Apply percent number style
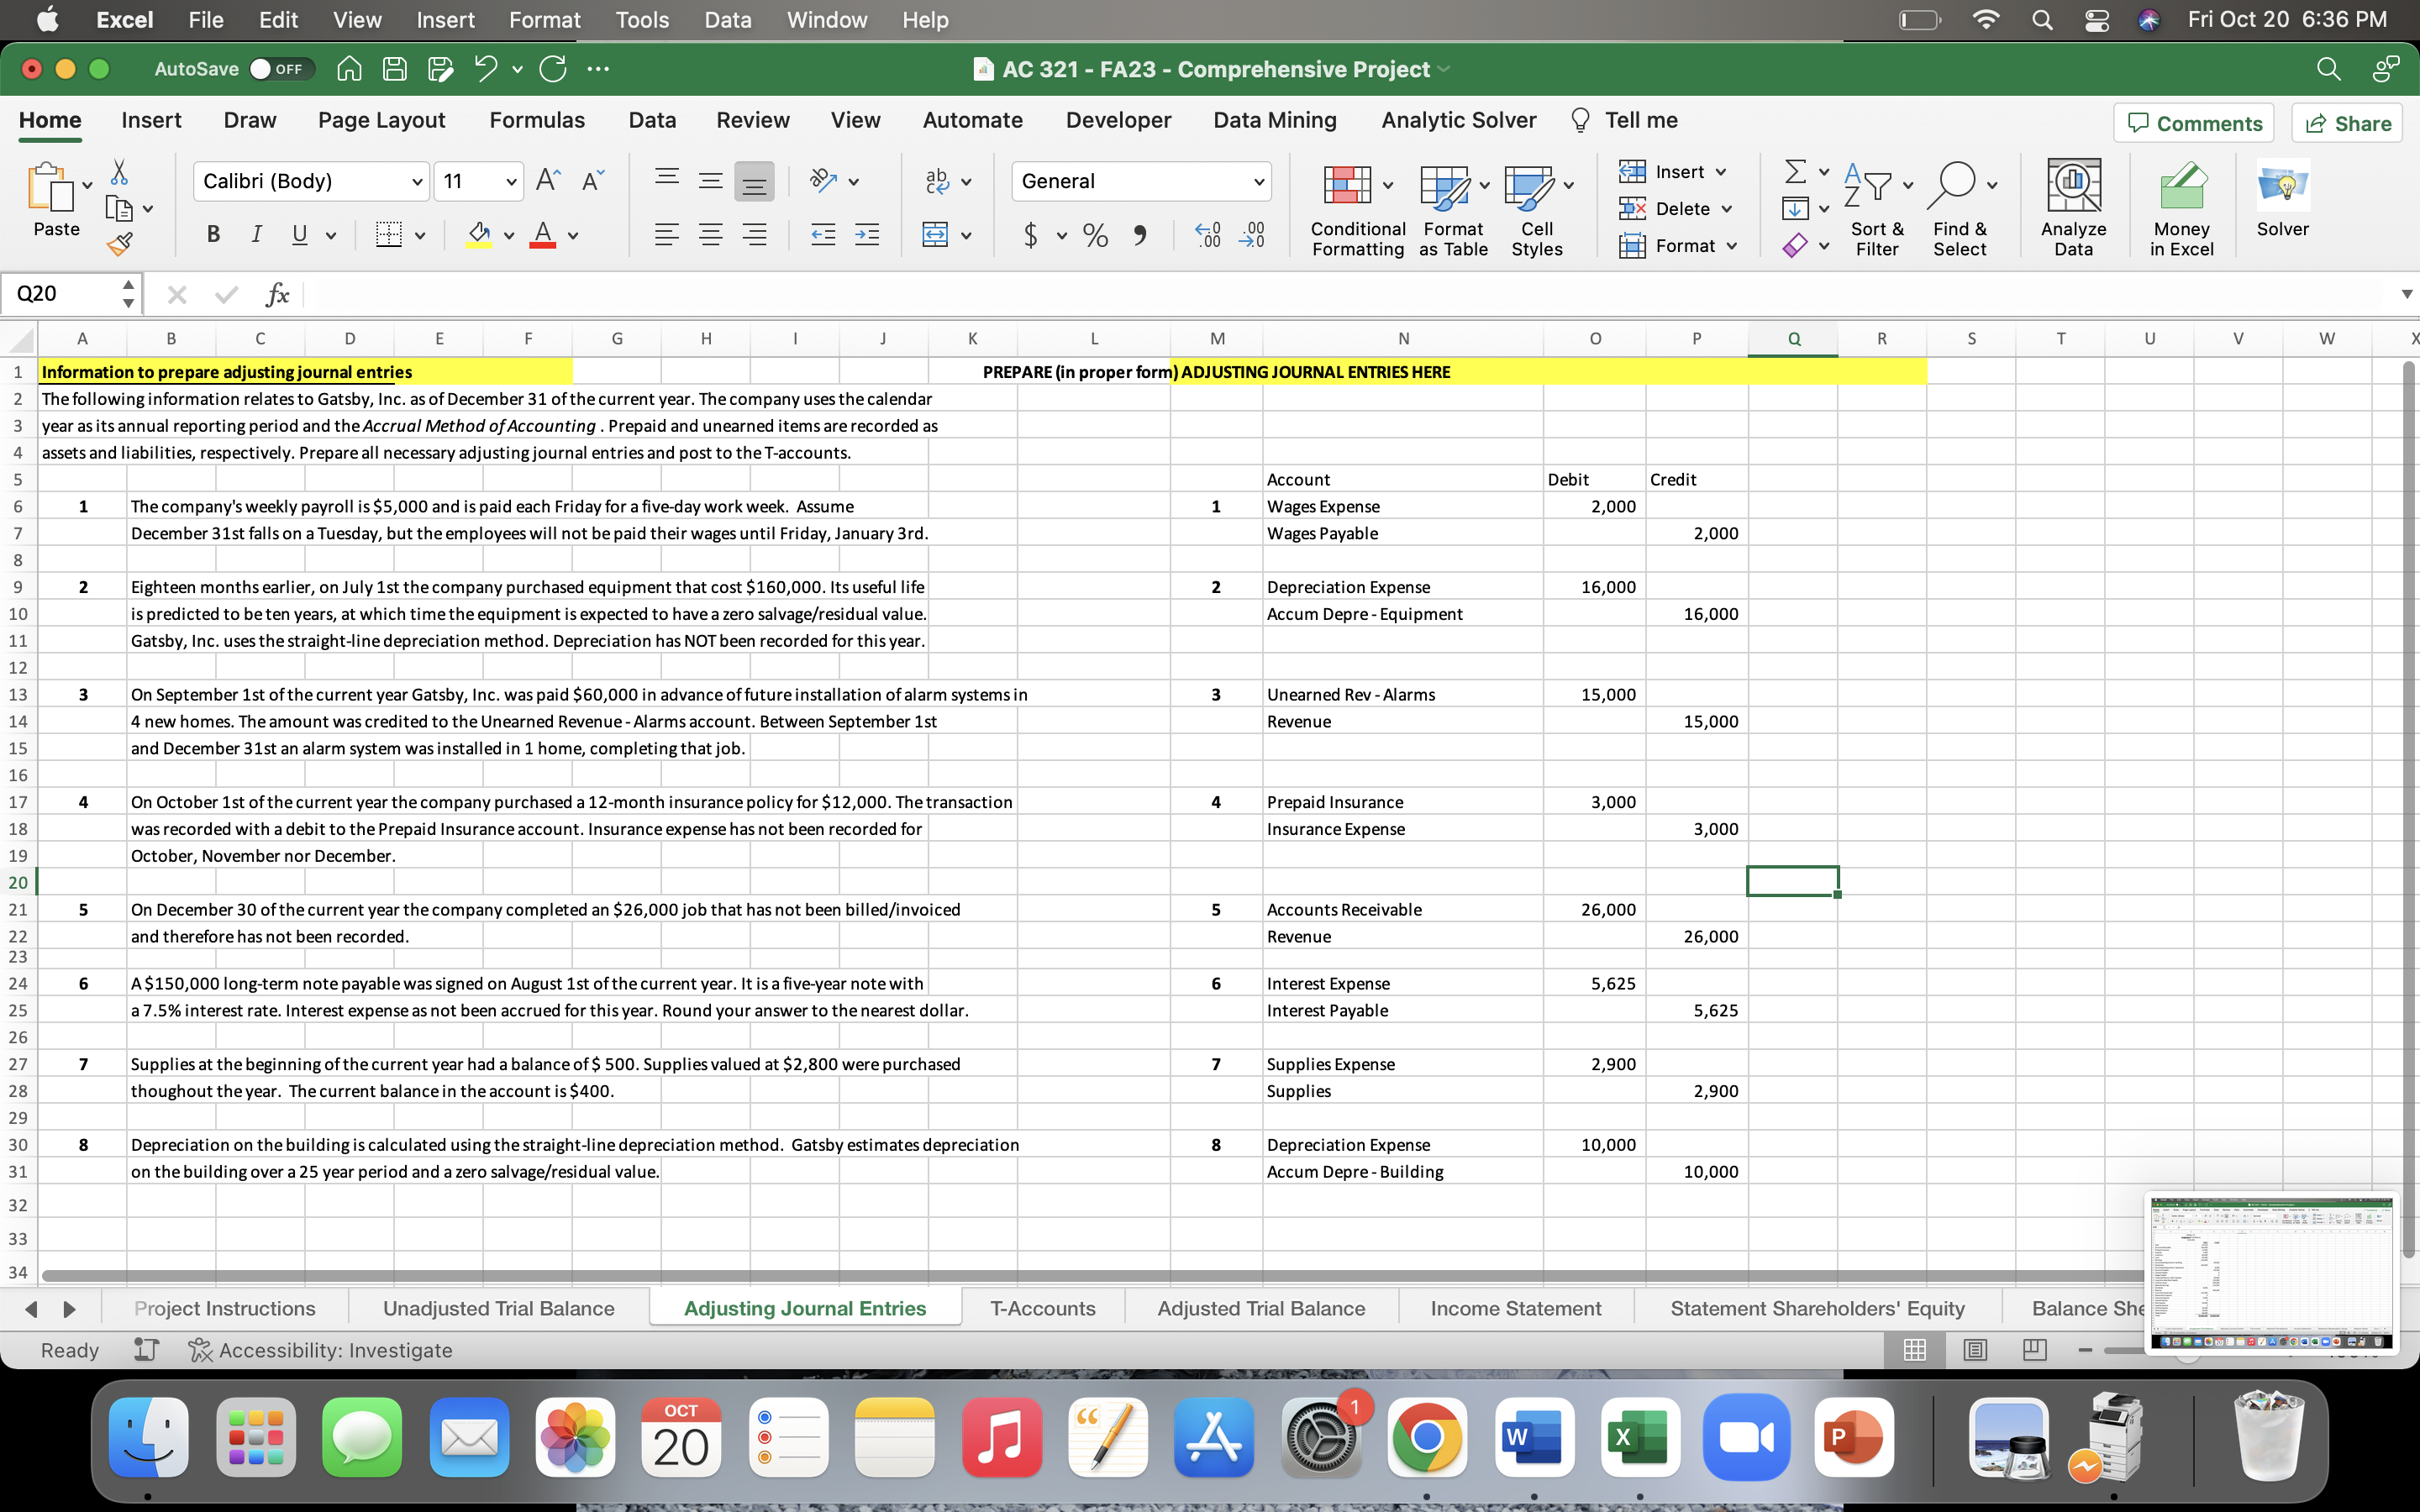 coord(1095,235)
